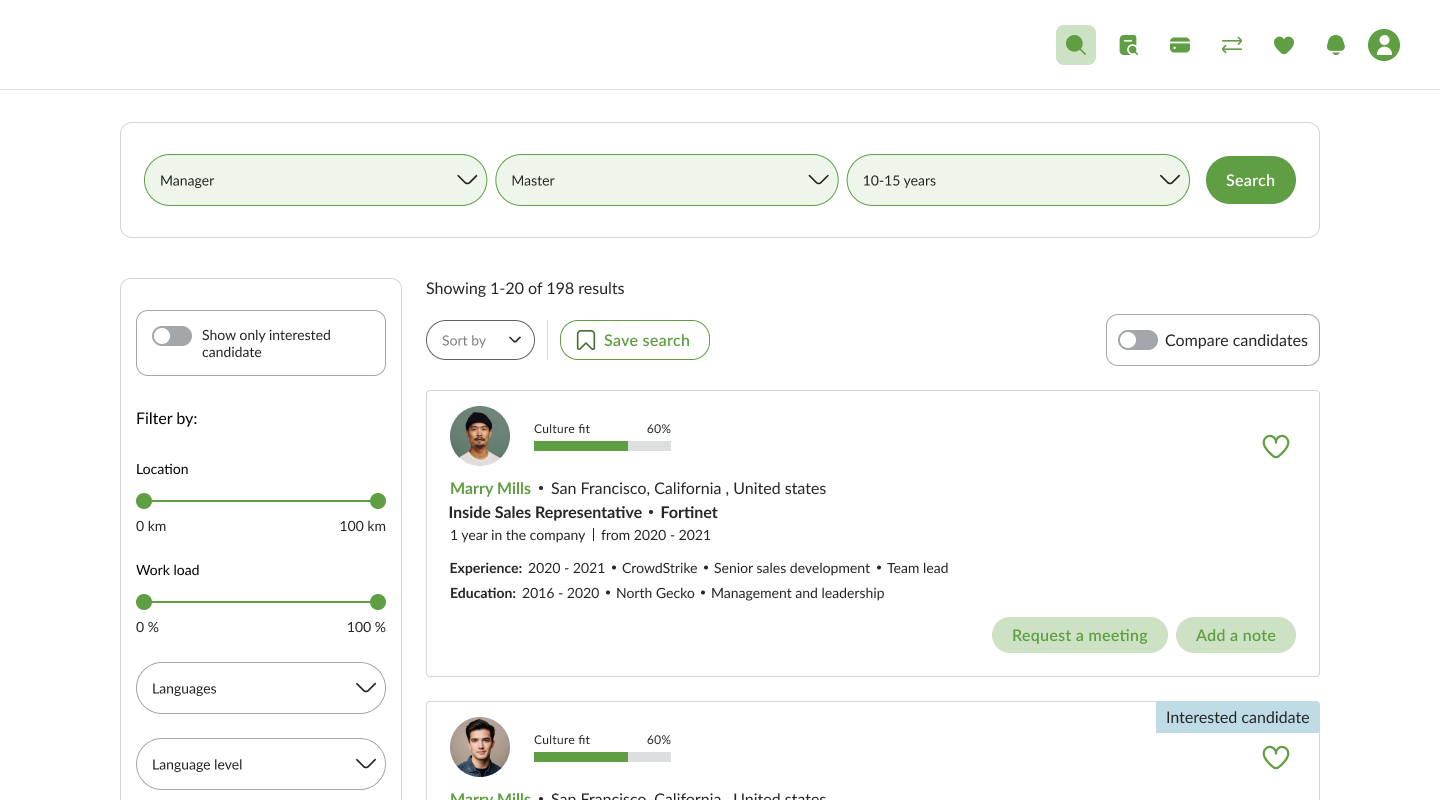Screen dimensions: 1440x800
Task: Enable the Compare candidates toggle
Action: (x=1138, y=340)
